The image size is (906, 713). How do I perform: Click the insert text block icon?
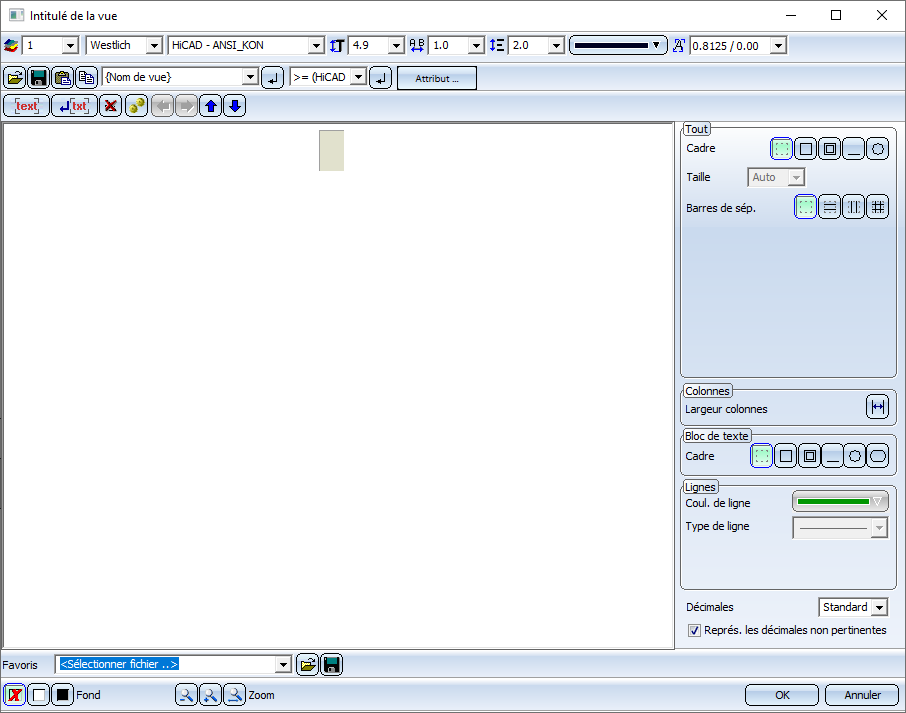point(27,106)
